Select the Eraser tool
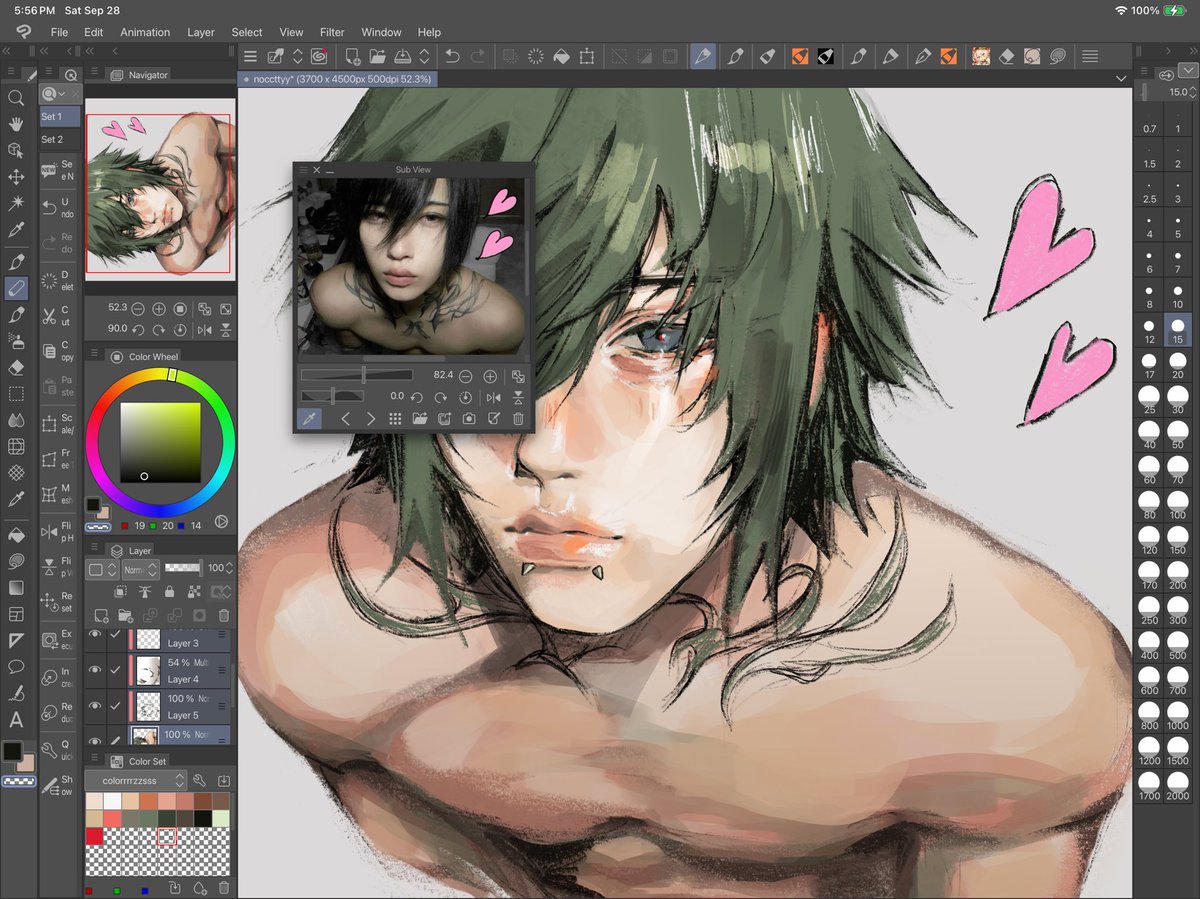 click(x=16, y=367)
